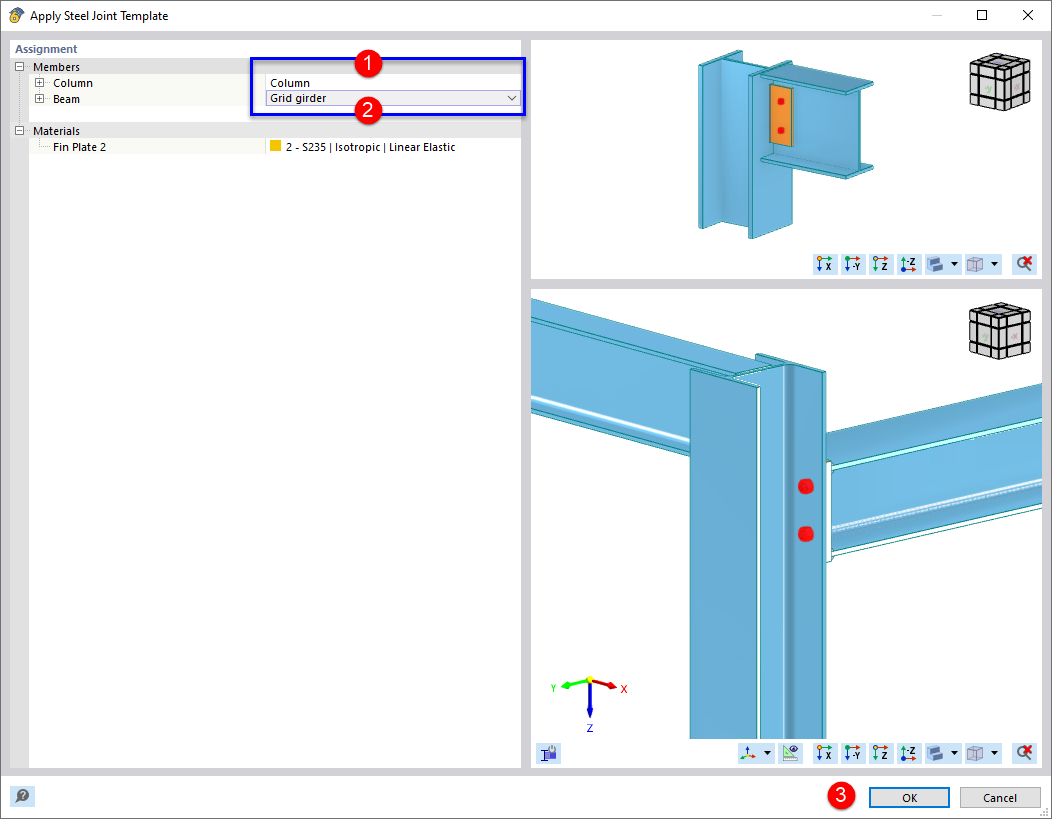Click the Cancel button
The height and width of the screenshot is (819, 1052).
pyautogui.click(x=1000, y=798)
